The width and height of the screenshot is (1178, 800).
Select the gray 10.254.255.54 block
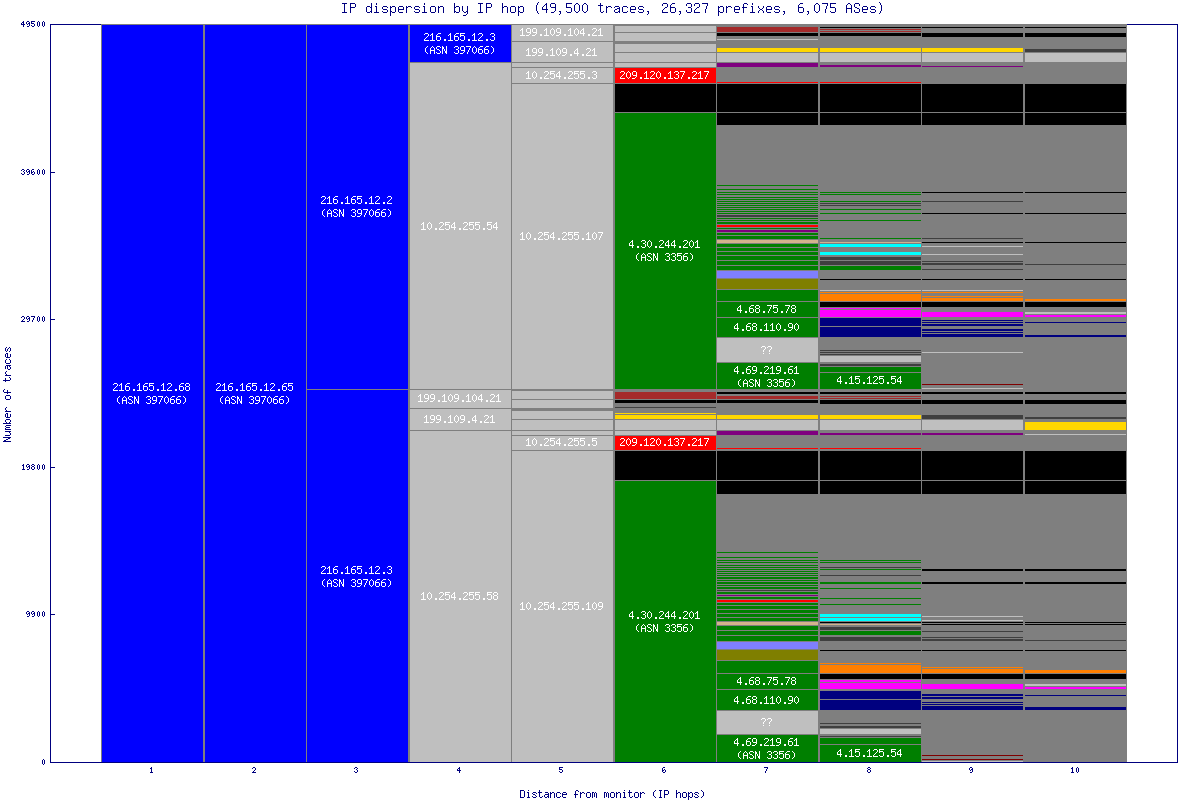click(x=459, y=226)
